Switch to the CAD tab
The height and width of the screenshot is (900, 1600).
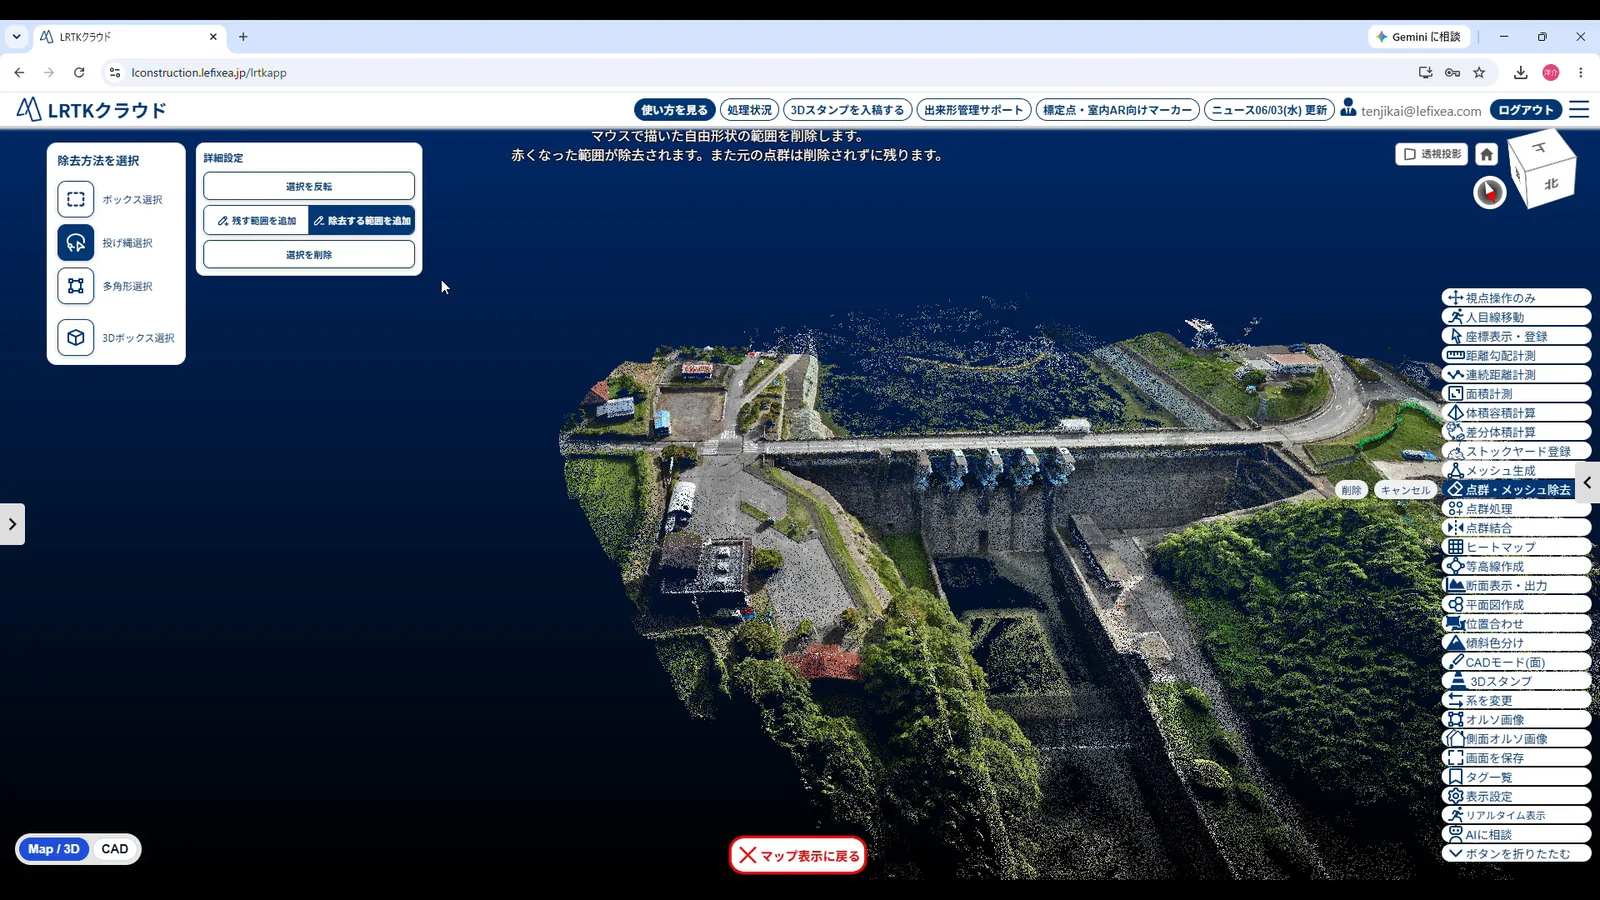click(115, 849)
